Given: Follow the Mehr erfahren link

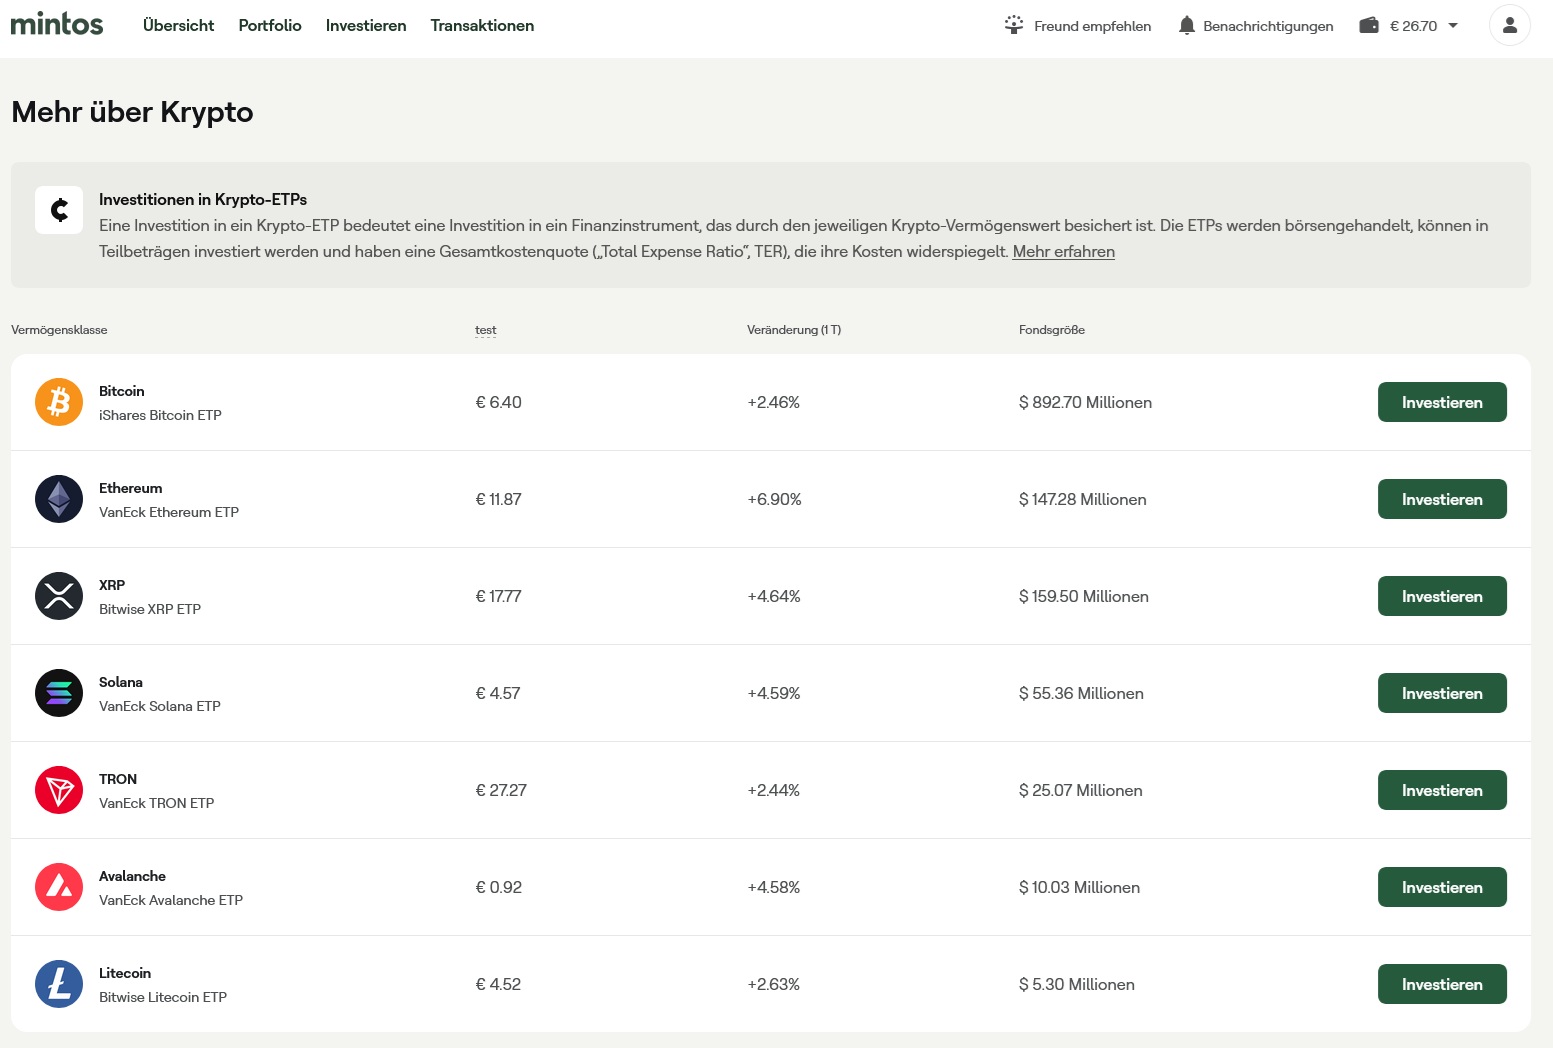Looking at the screenshot, I should click(1063, 252).
